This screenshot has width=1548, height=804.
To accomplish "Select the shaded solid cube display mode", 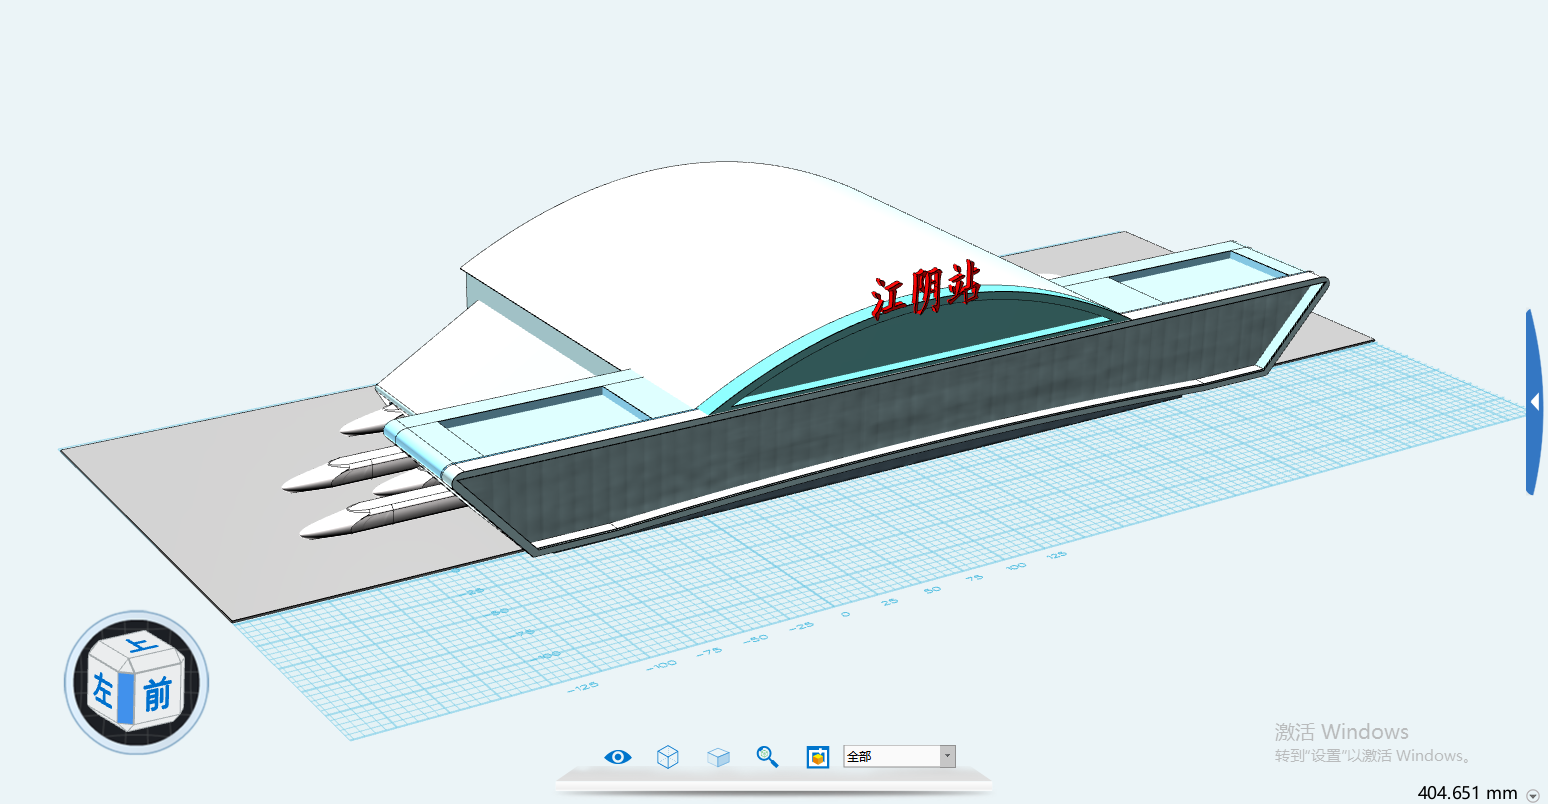I will click(718, 757).
